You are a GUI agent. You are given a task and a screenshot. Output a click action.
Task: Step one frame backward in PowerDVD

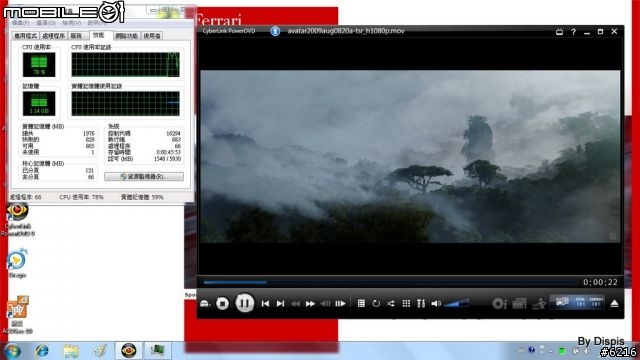click(x=325, y=304)
